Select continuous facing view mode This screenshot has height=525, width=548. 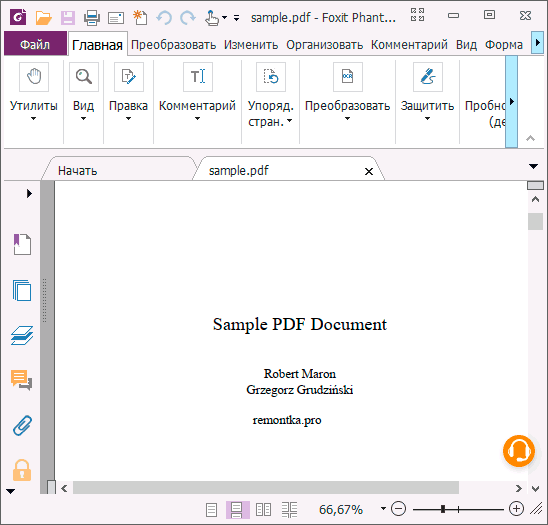[x=289, y=510]
